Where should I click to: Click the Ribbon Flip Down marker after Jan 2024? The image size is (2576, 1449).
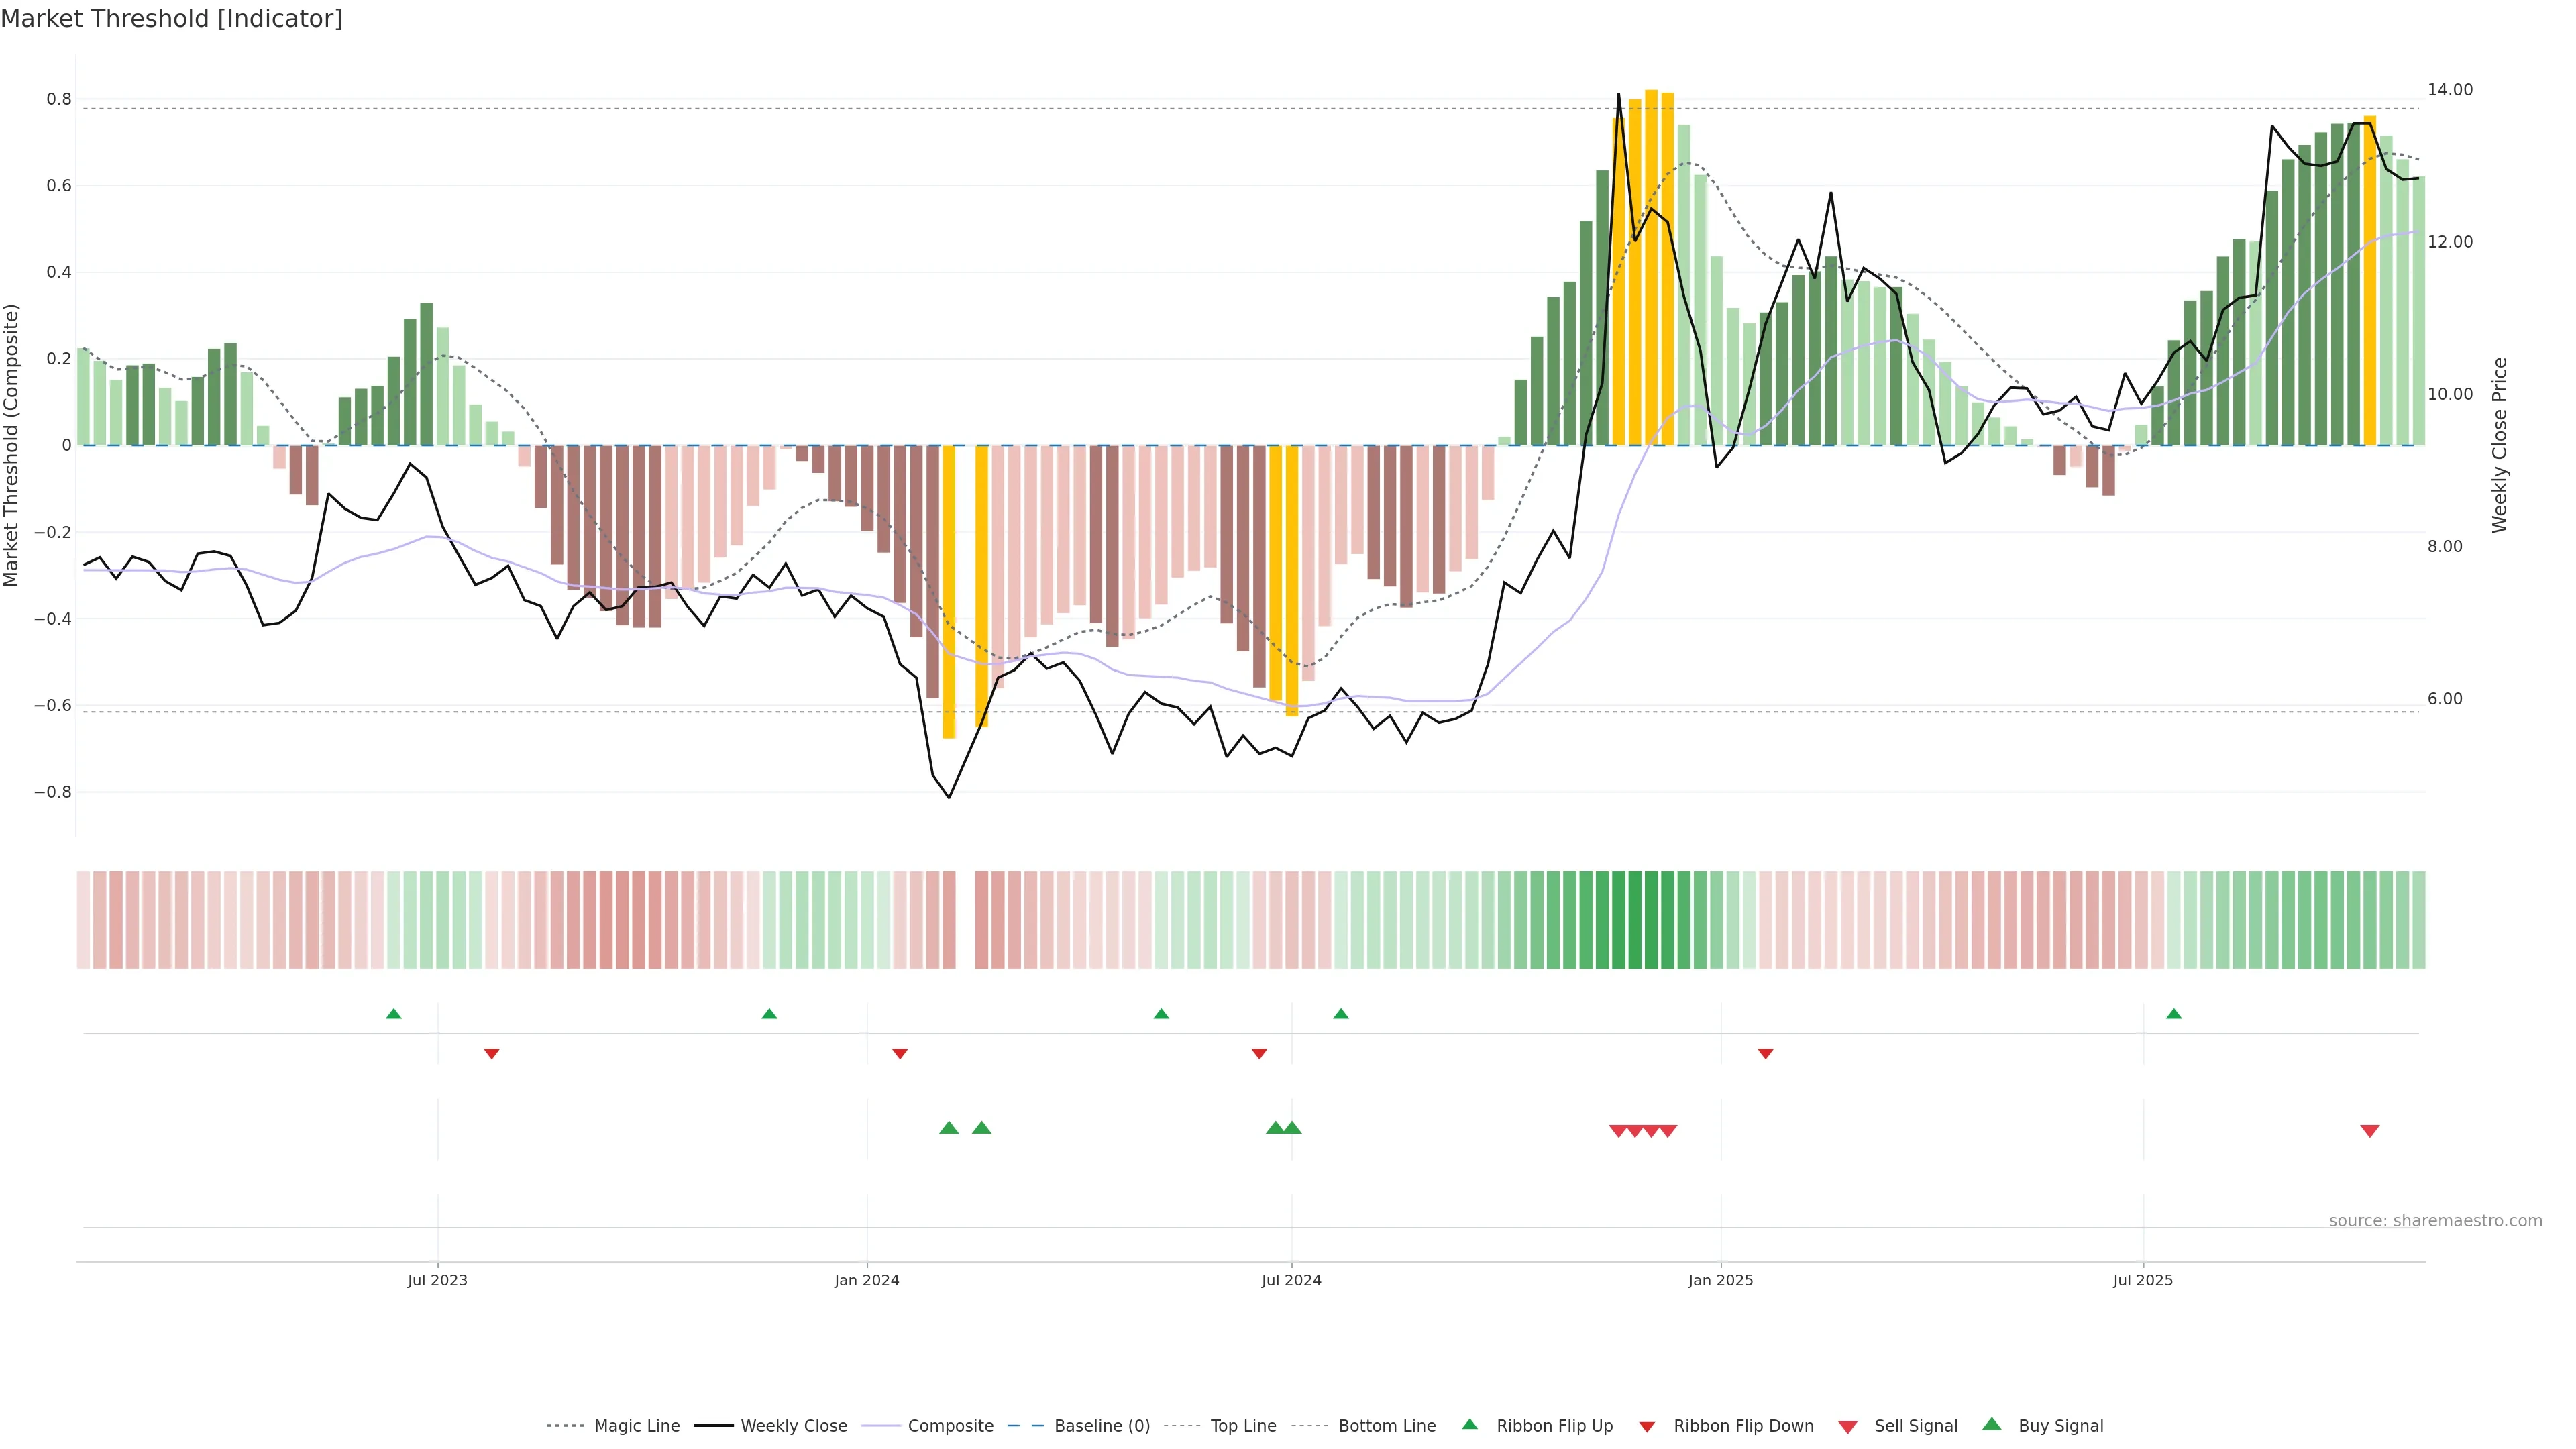click(x=899, y=1053)
